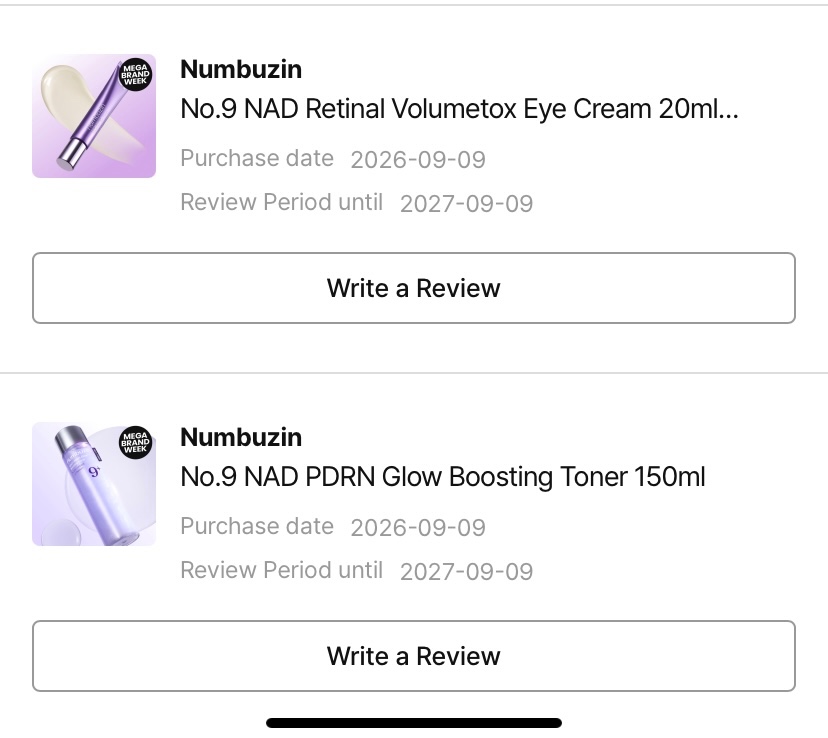Select Numbuzin brand name above eye cream
This screenshot has height=738, width=828.
tap(241, 69)
